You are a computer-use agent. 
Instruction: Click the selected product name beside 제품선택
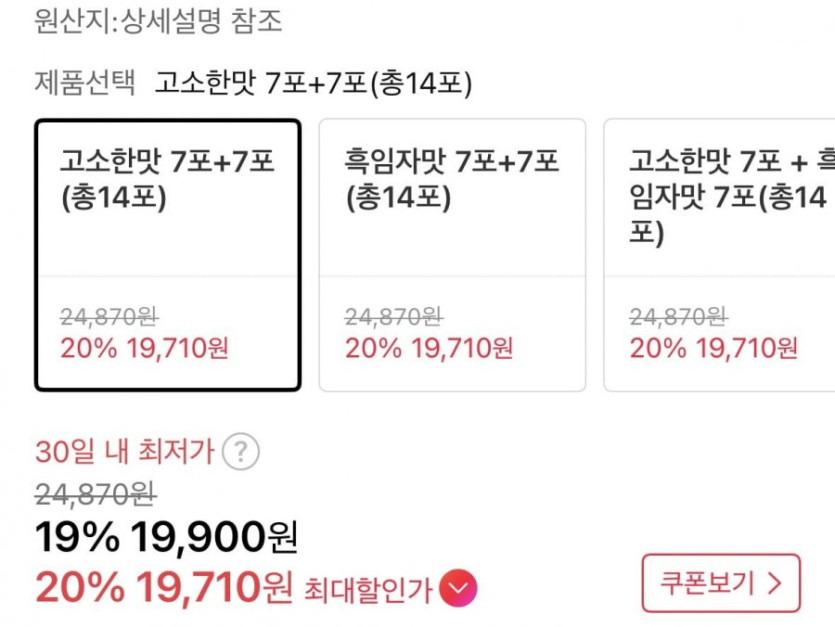[313, 83]
